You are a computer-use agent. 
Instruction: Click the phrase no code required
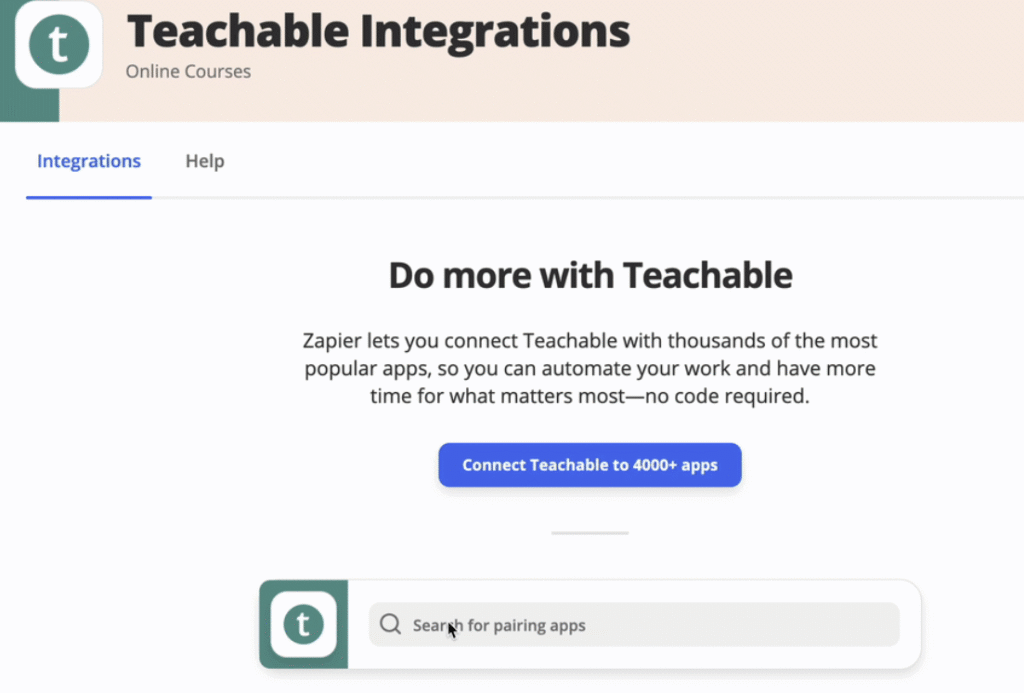tap(727, 396)
